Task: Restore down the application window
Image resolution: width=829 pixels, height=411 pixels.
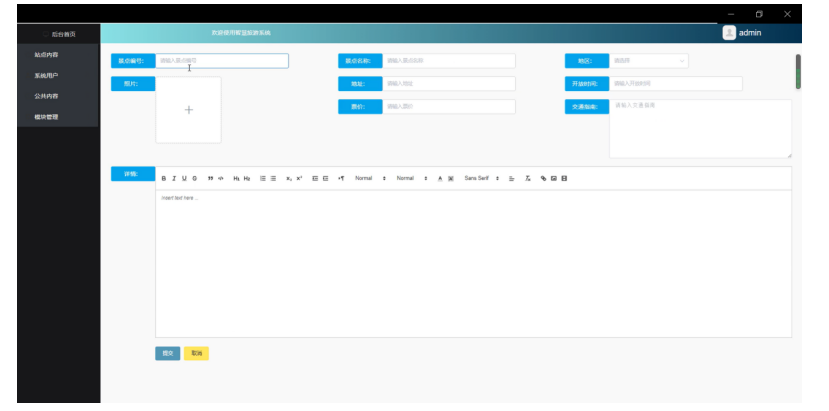Action: coord(759,14)
